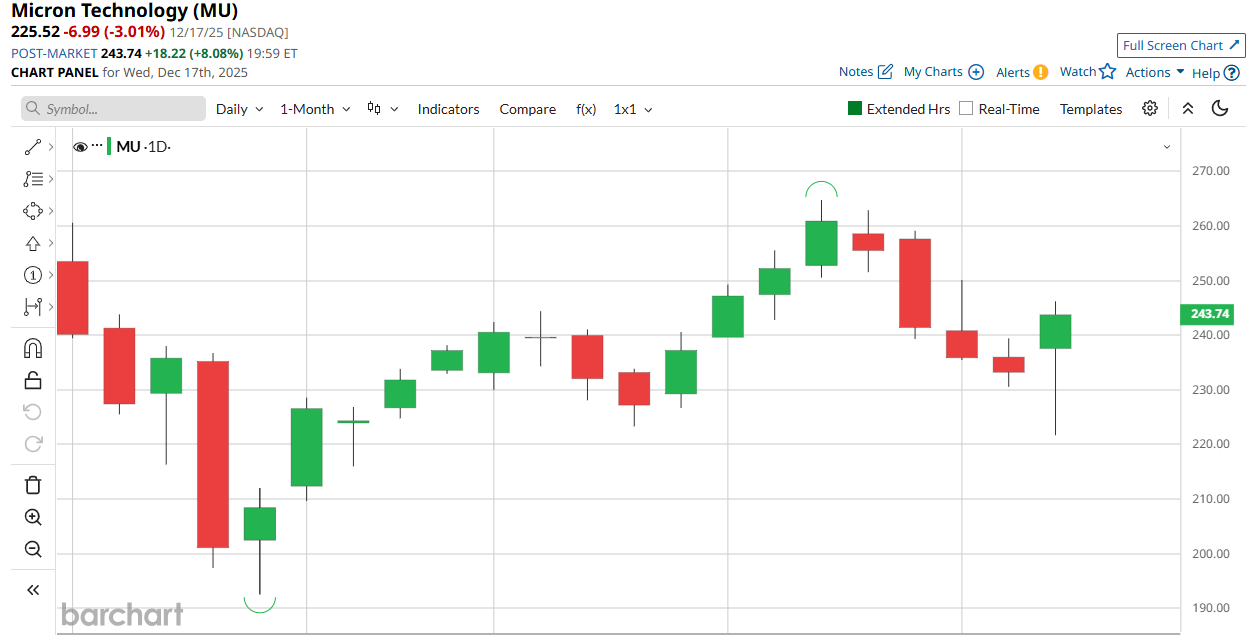Toggle MU series visibility eye

click(80, 147)
